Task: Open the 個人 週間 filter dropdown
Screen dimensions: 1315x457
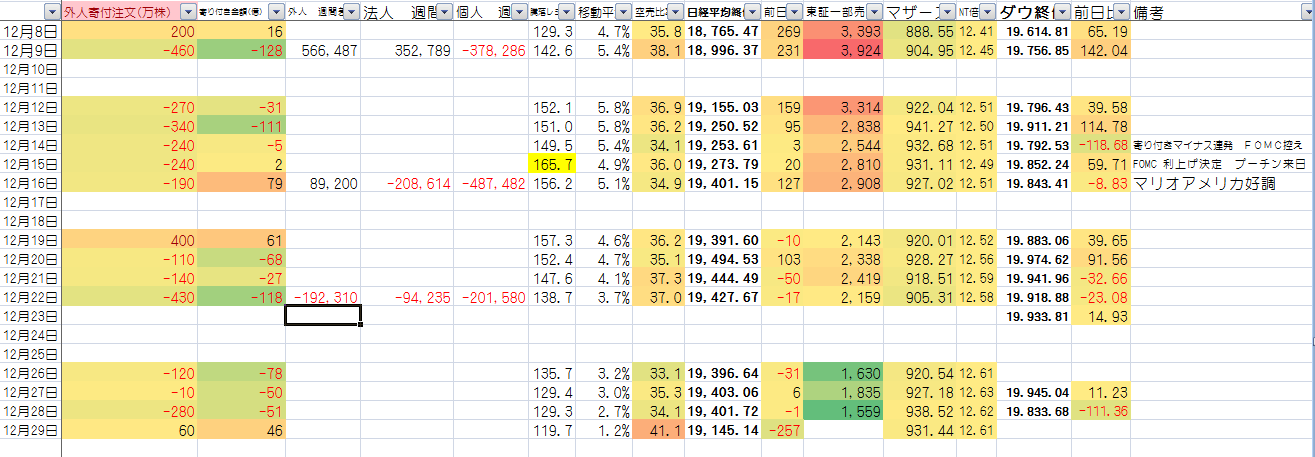Action: click(x=518, y=12)
